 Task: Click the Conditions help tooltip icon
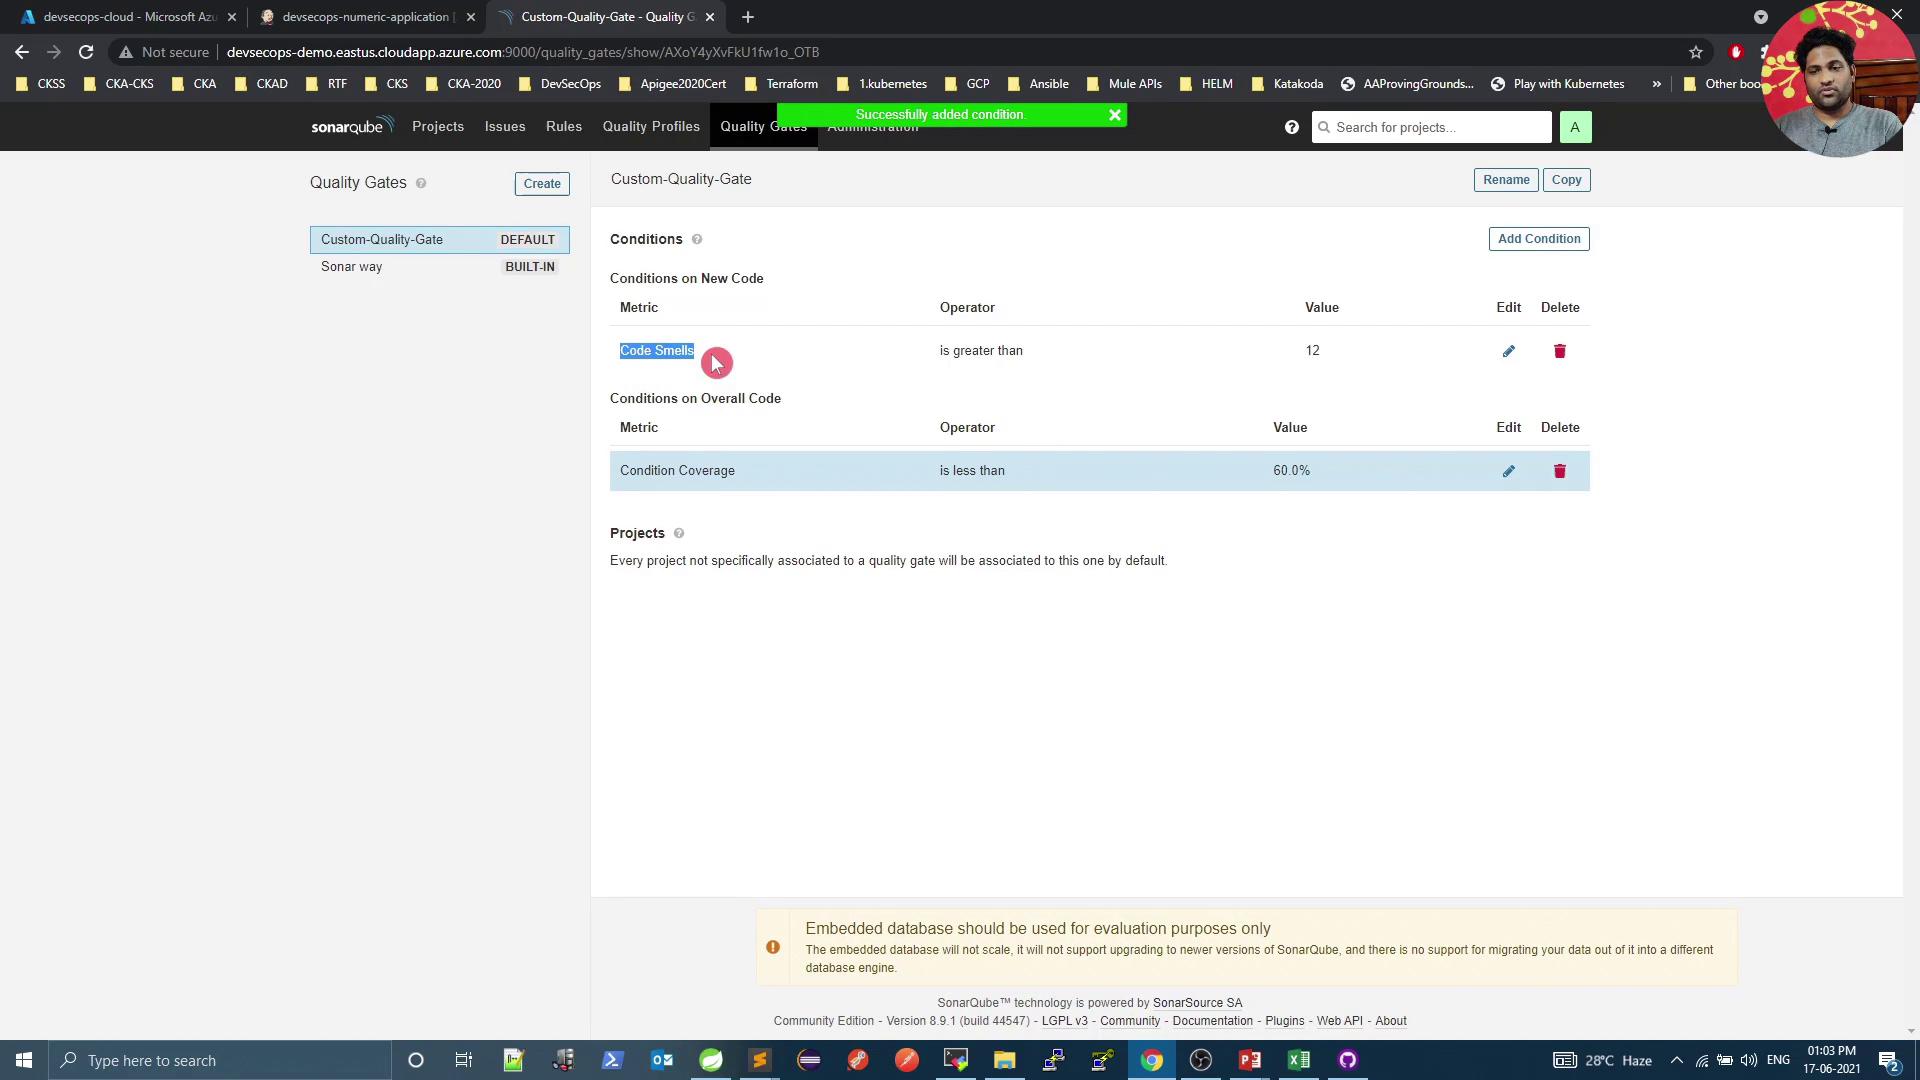(x=697, y=240)
